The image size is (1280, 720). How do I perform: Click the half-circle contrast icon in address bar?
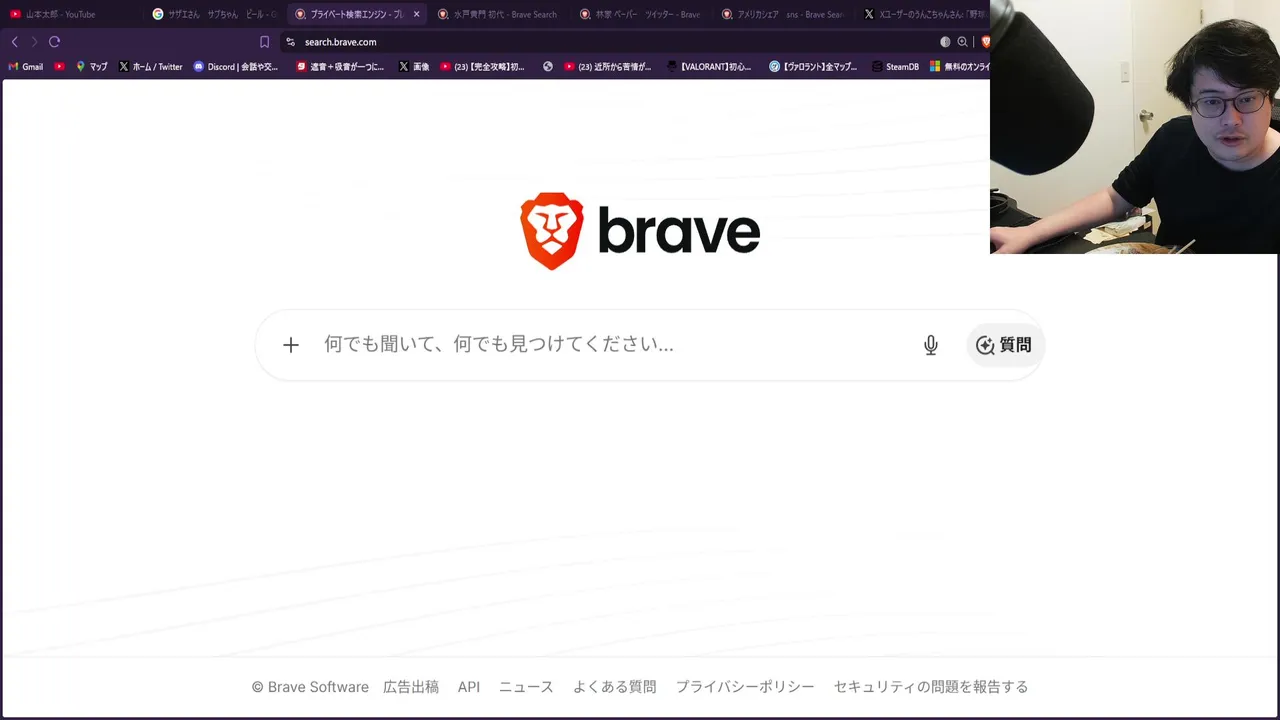945,42
